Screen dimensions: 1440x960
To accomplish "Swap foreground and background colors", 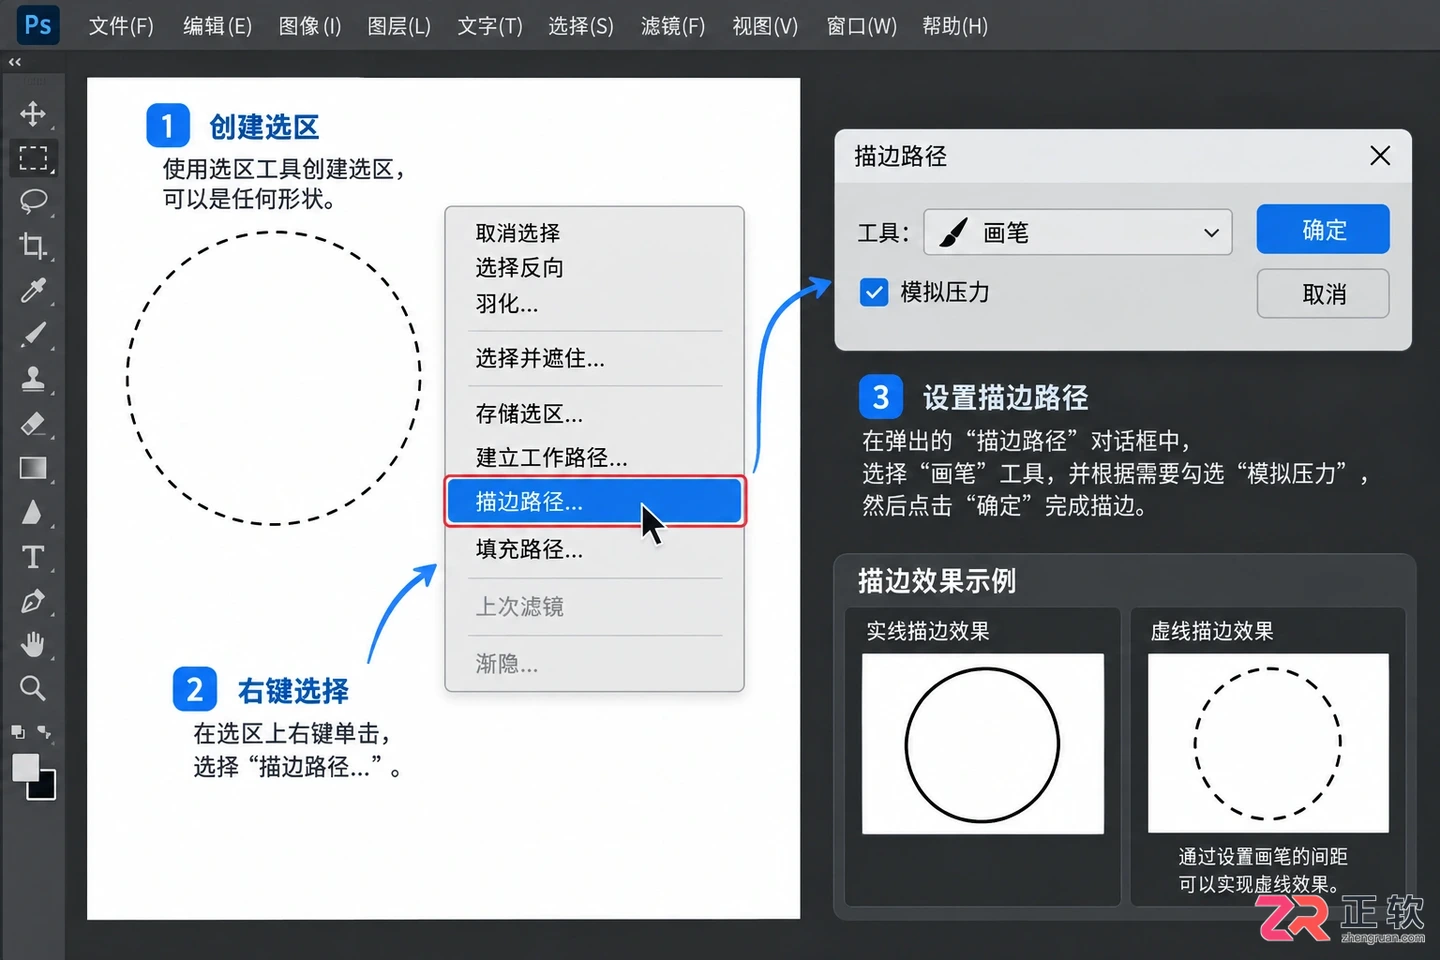I will [x=45, y=732].
